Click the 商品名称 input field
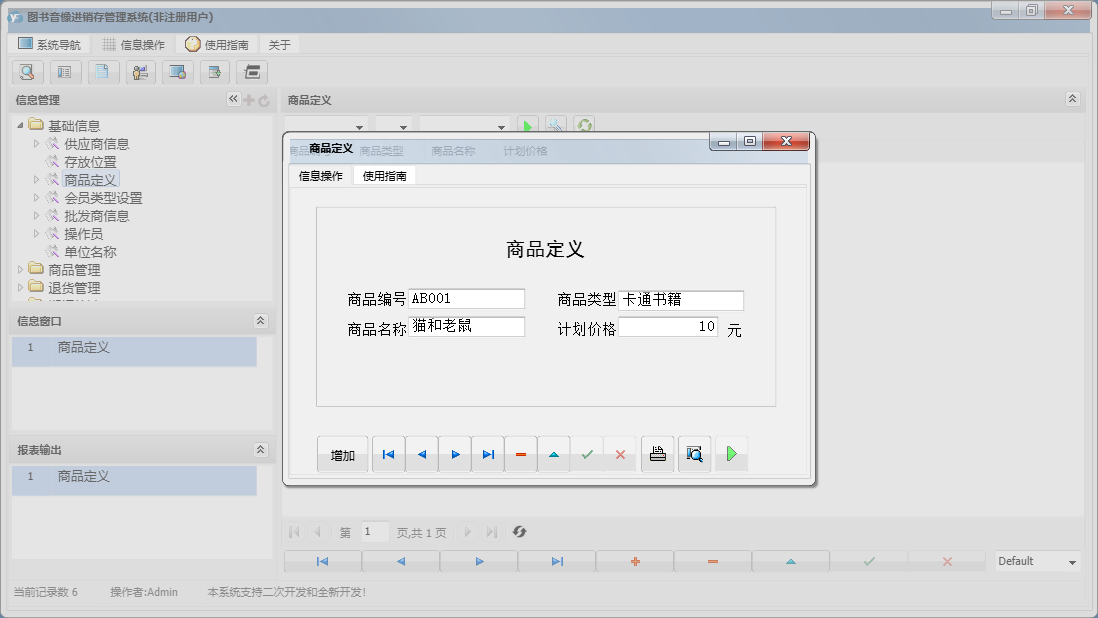The image size is (1098, 618). pyautogui.click(x=466, y=327)
